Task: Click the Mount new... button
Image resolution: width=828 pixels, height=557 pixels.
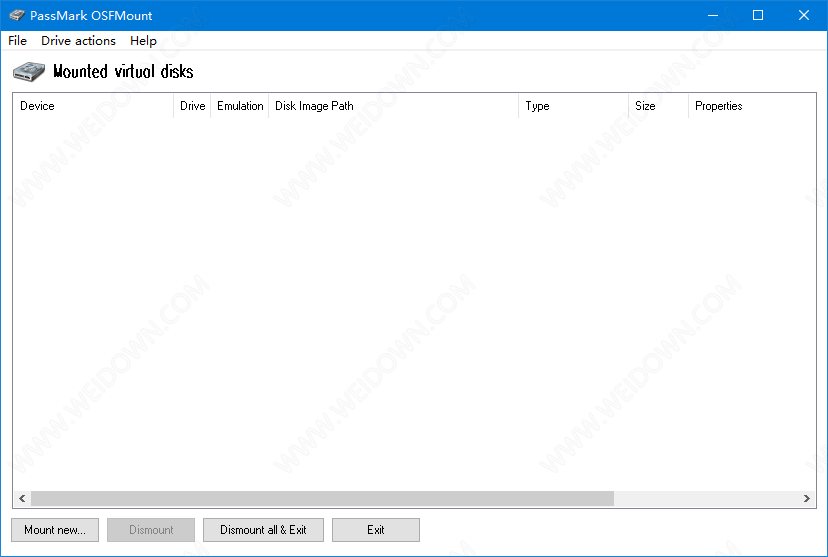Action: 55,530
